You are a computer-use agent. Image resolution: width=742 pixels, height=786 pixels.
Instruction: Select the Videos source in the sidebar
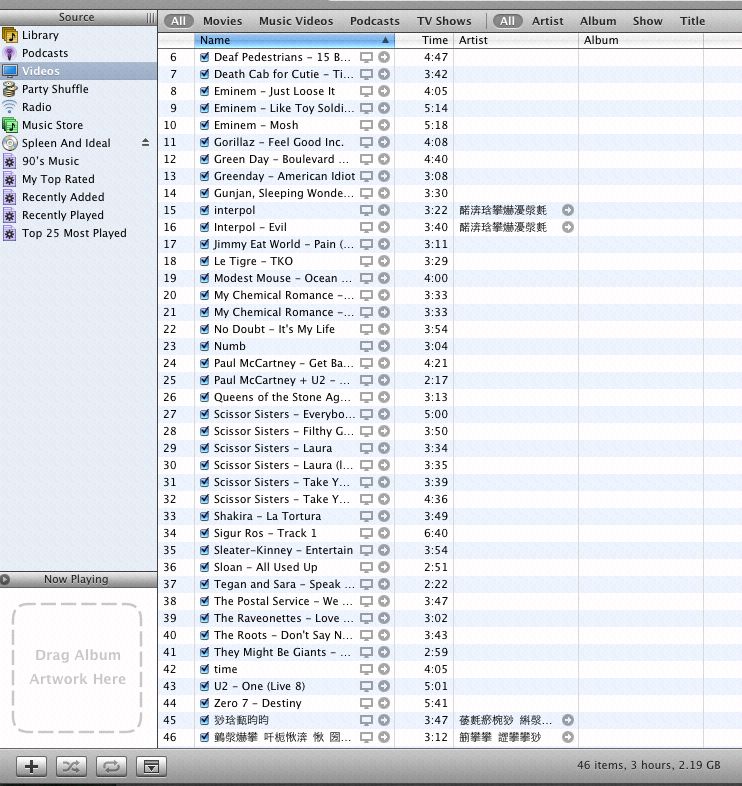point(78,71)
